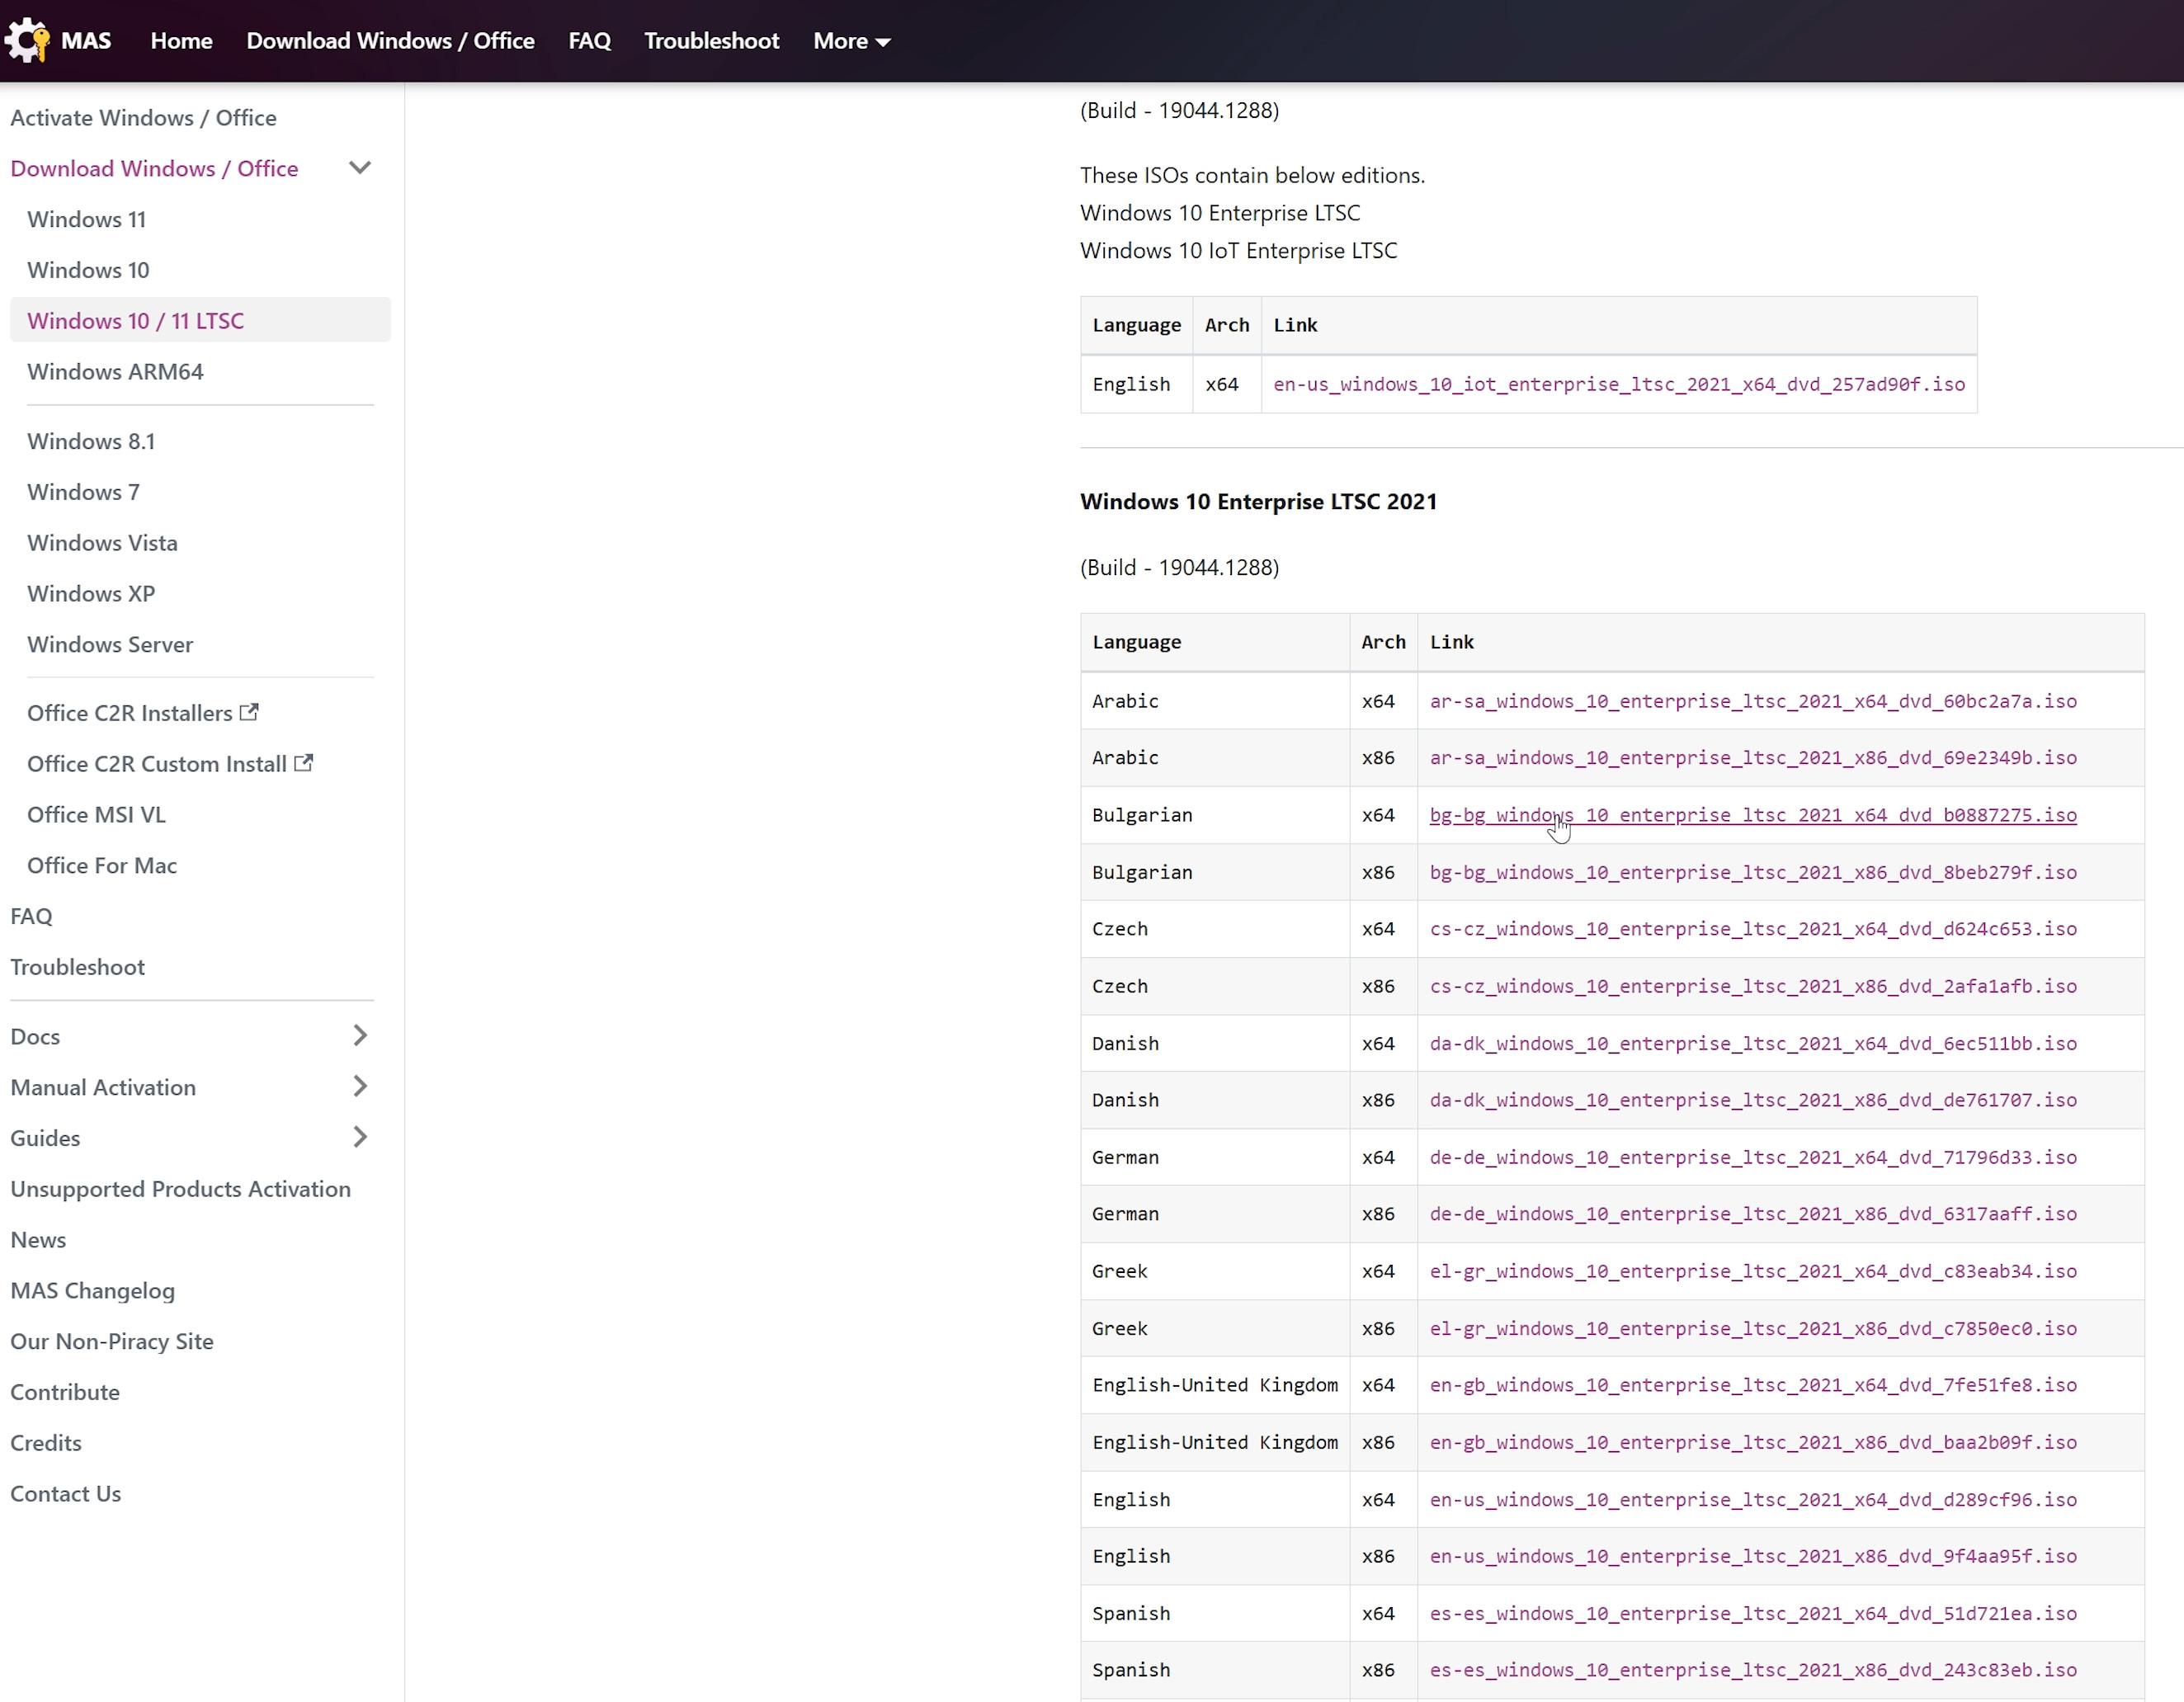Collapse the Download Windows / Office section chevron
The width and height of the screenshot is (2184, 1702).
[x=360, y=168]
